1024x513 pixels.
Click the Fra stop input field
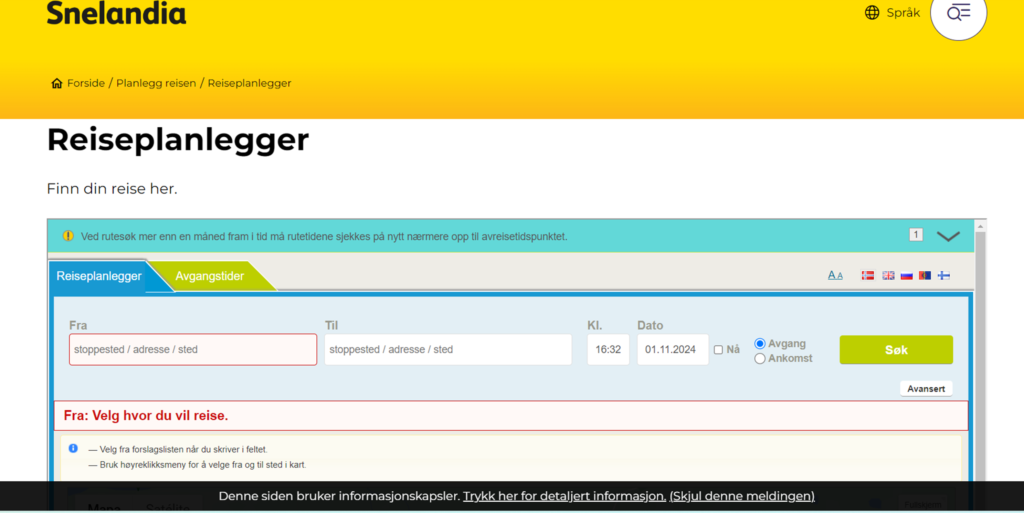coord(193,350)
